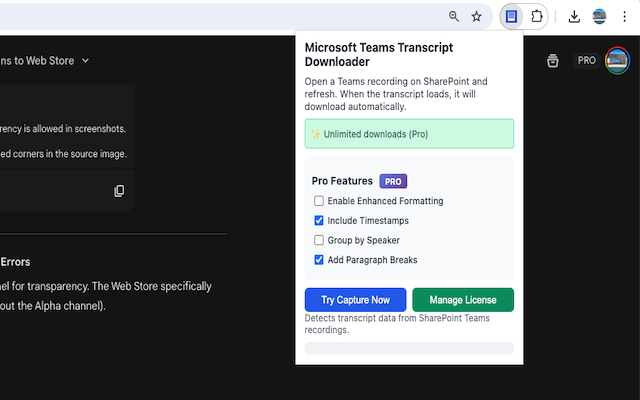Click the empty status bar at the popup bottom
Screen dimensions: 640x400
(x=409, y=348)
